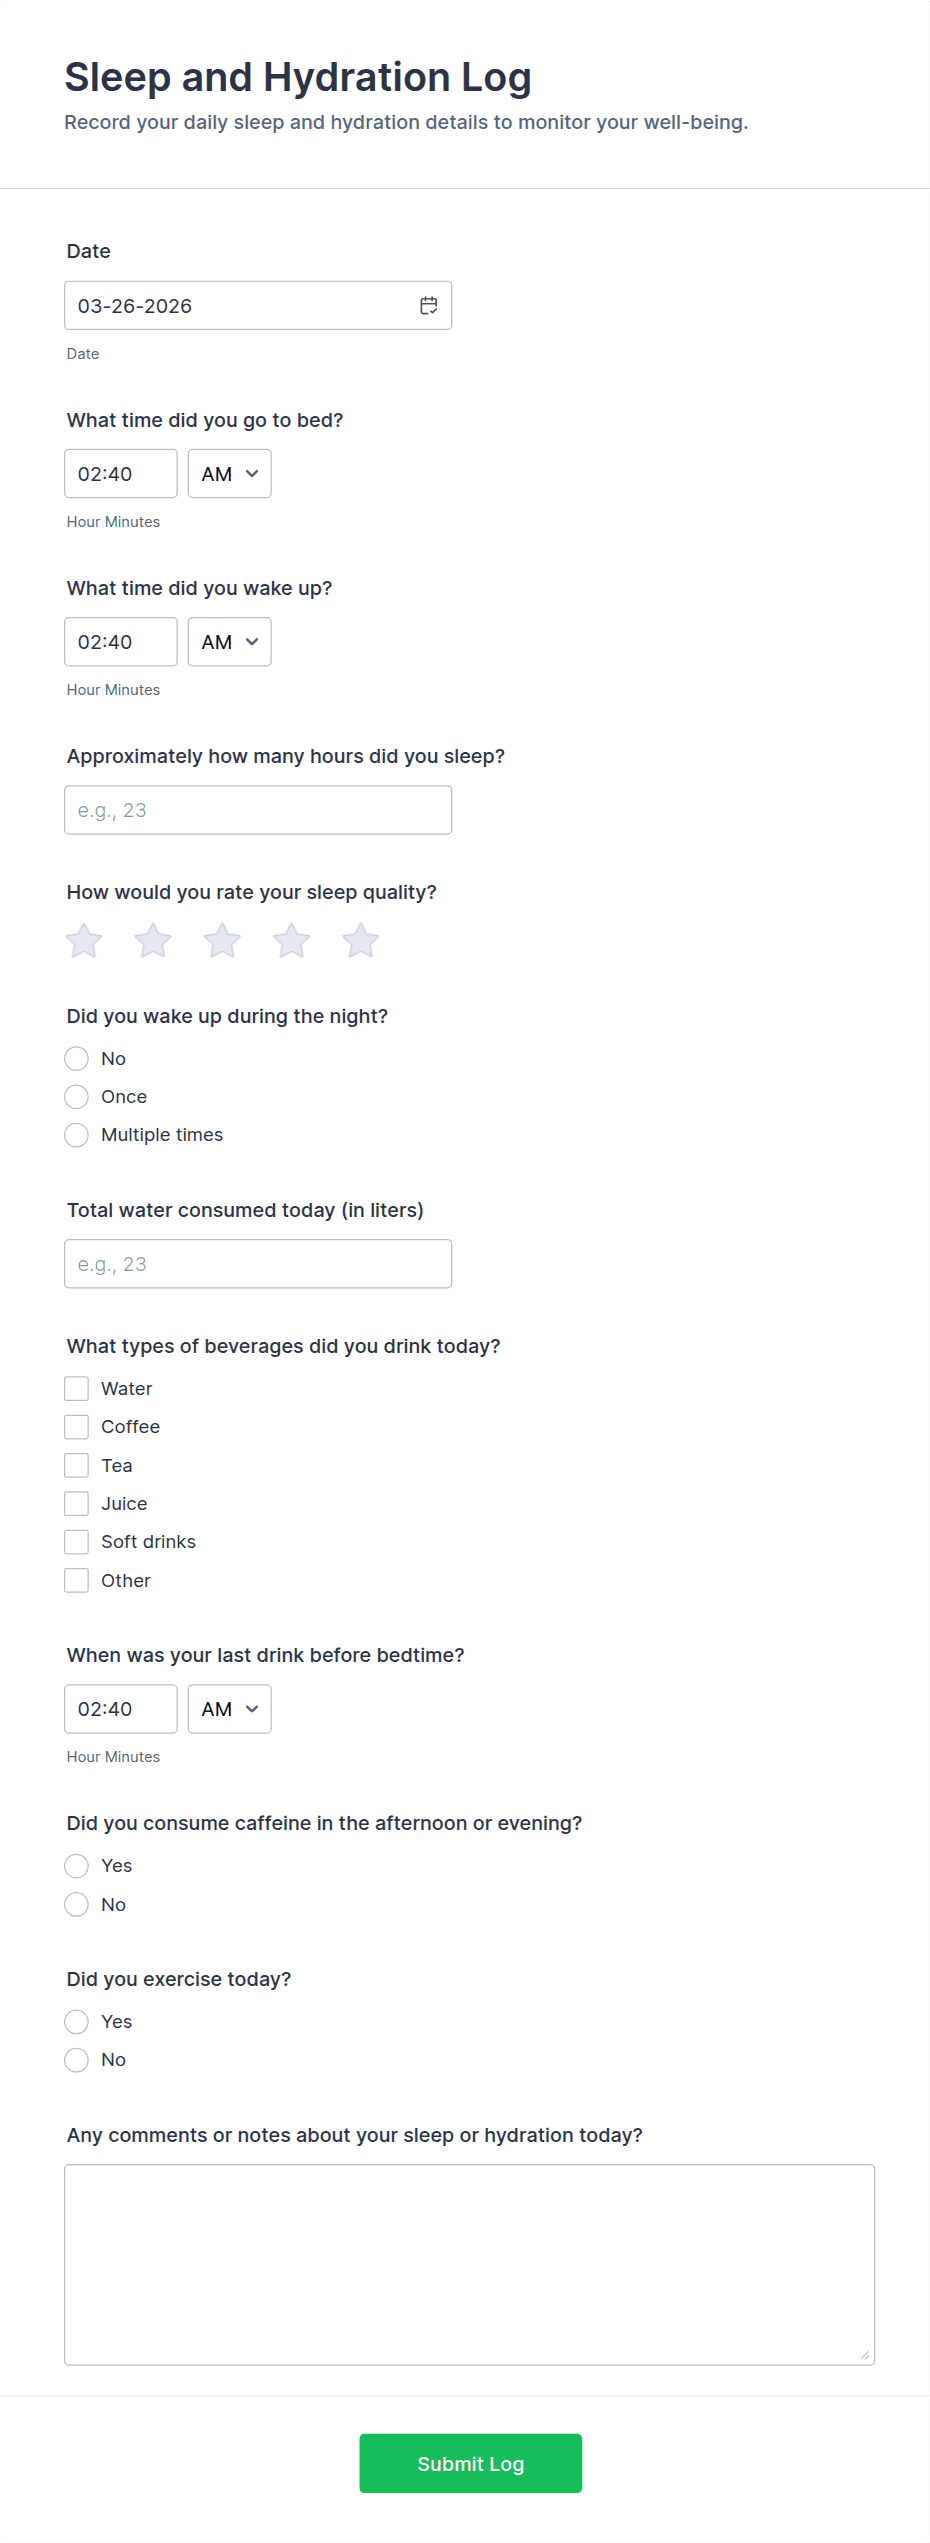Rate sleep quality four stars
This screenshot has height=2543, width=930.
tap(291, 941)
